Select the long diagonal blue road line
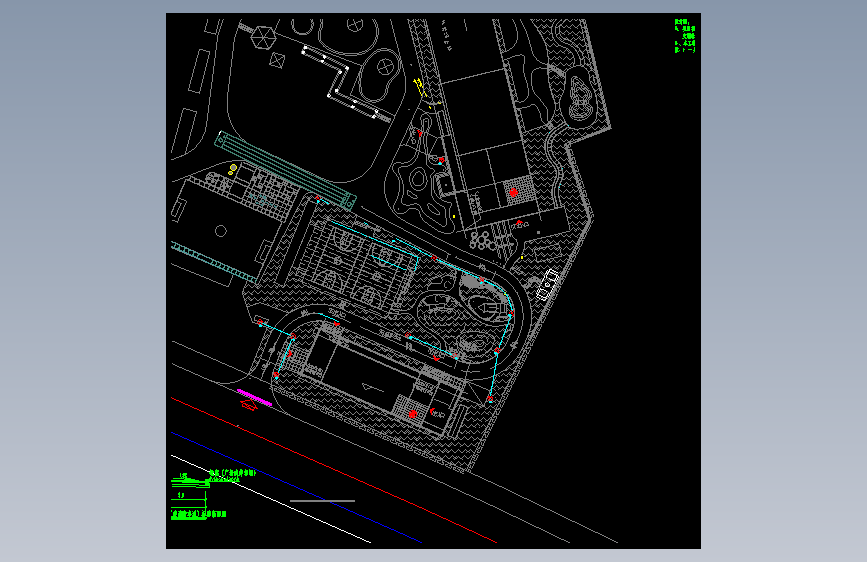Screen dimensions: 867x562 [x=296, y=487]
